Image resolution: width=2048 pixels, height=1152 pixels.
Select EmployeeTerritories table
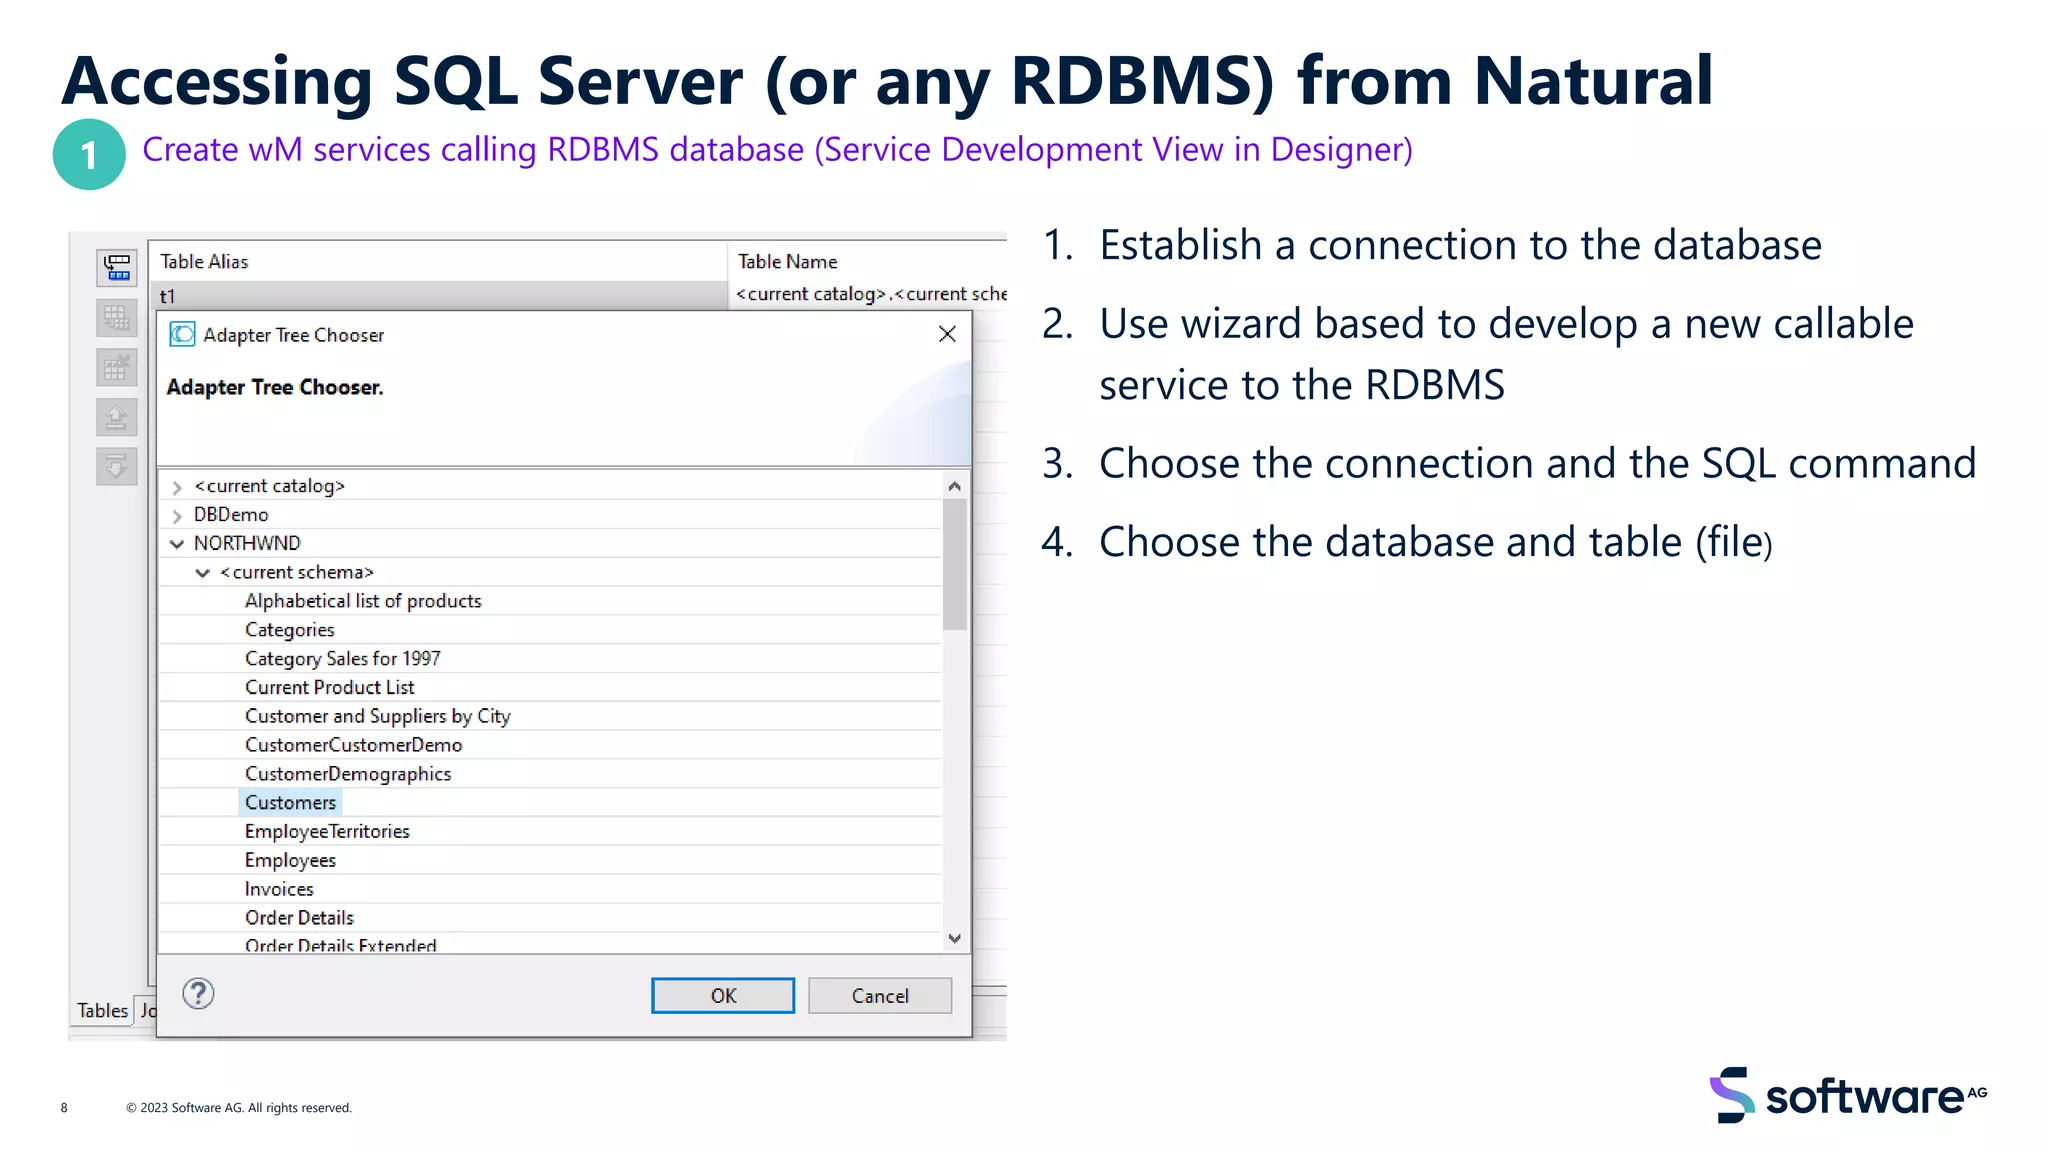pos(328,832)
